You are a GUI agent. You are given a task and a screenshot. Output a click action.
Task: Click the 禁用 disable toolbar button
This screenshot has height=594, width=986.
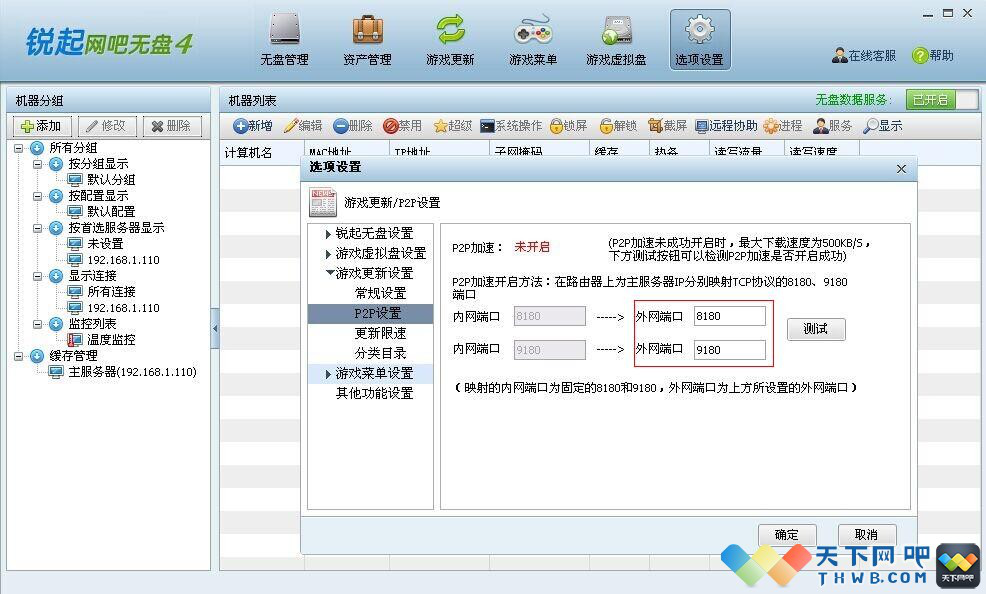[x=402, y=126]
